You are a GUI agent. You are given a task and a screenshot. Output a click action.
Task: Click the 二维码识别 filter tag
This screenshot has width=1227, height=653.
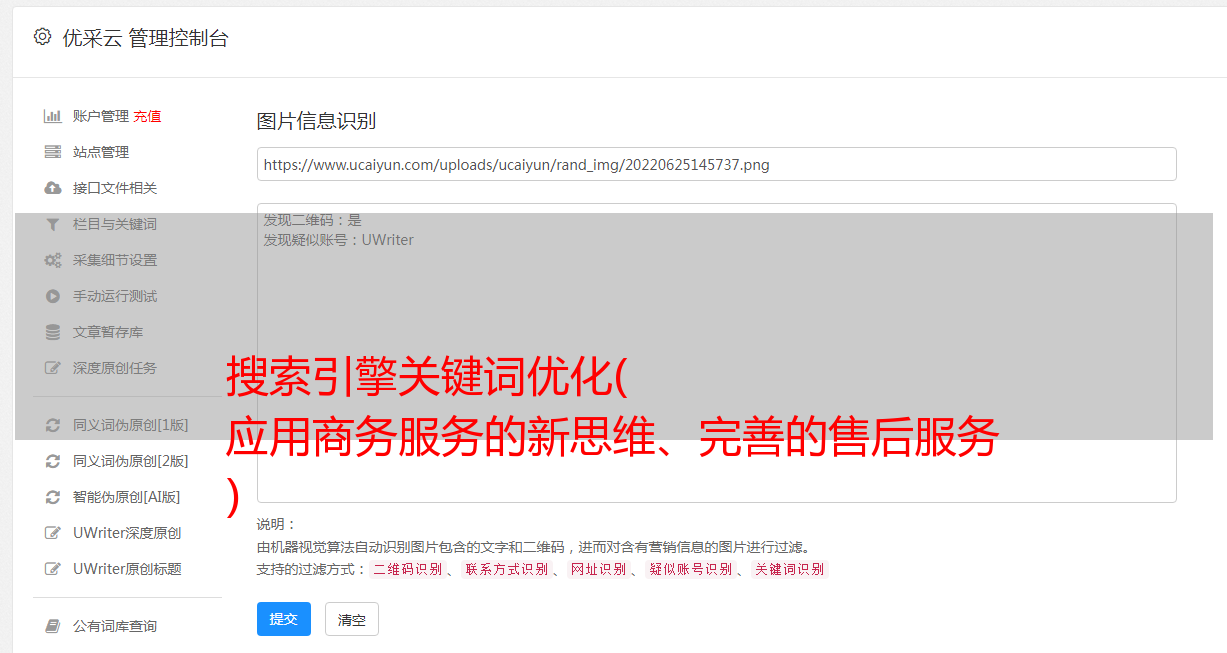[408, 569]
